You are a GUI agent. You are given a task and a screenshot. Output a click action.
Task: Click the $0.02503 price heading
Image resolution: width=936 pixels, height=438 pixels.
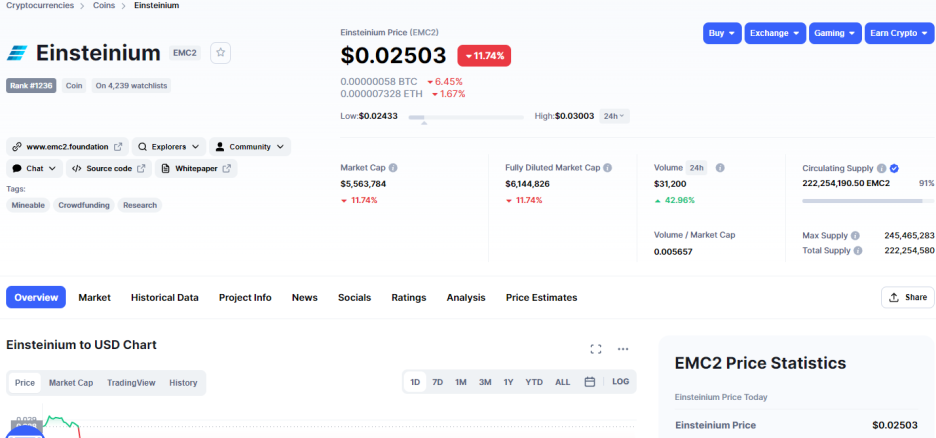click(393, 55)
